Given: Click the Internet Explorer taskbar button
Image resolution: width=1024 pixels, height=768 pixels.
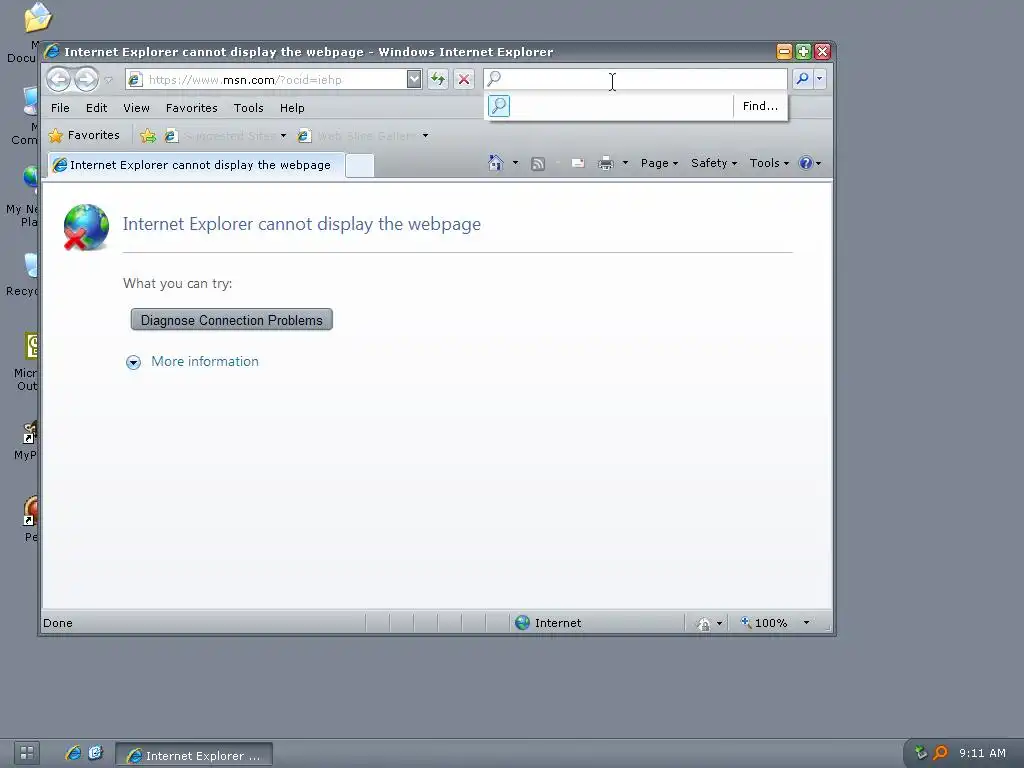Looking at the screenshot, I should click(x=194, y=756).
